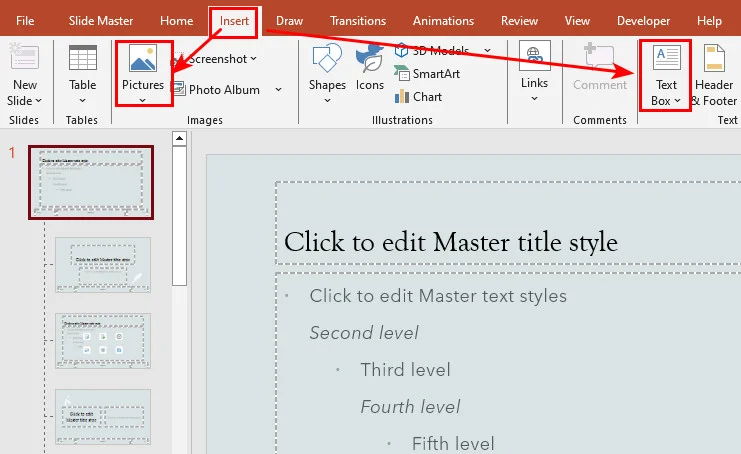
Task: Click the Chart bar icon
Action: (402, 96)
